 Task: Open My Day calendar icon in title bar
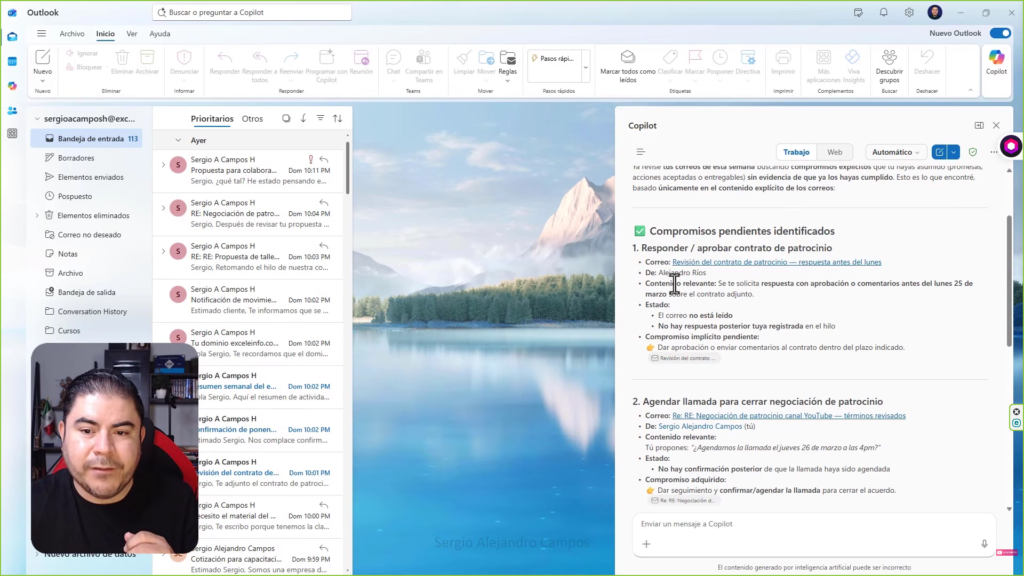pos(858,12)
